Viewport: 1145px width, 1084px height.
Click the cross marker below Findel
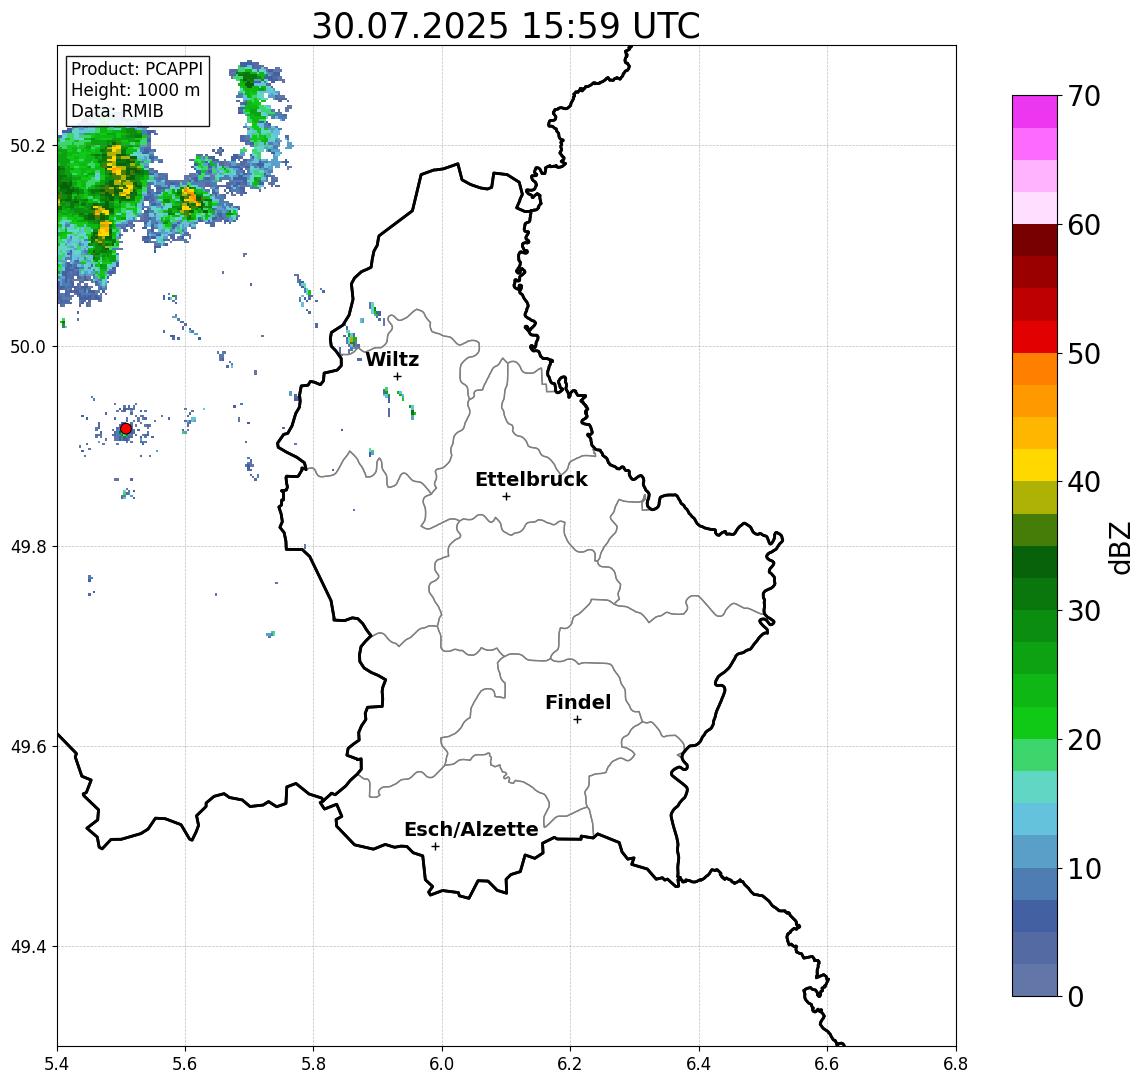[x=577, y=720]
